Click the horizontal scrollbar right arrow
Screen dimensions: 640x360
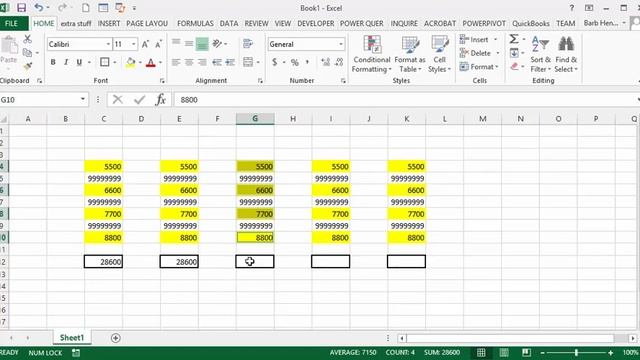click(x=633, y=338)
